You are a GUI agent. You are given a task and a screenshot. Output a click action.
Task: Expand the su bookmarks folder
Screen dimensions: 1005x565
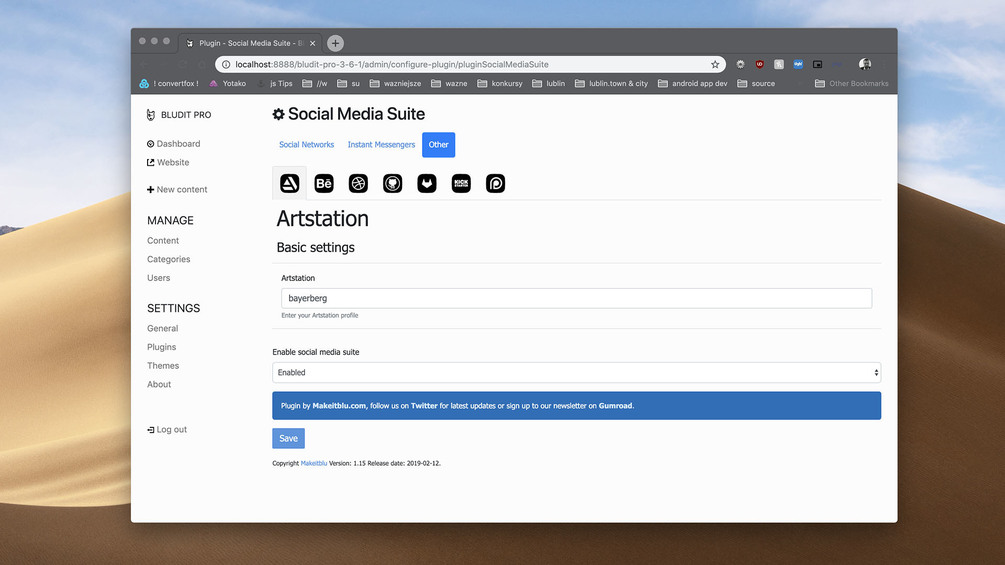[349, 83]
